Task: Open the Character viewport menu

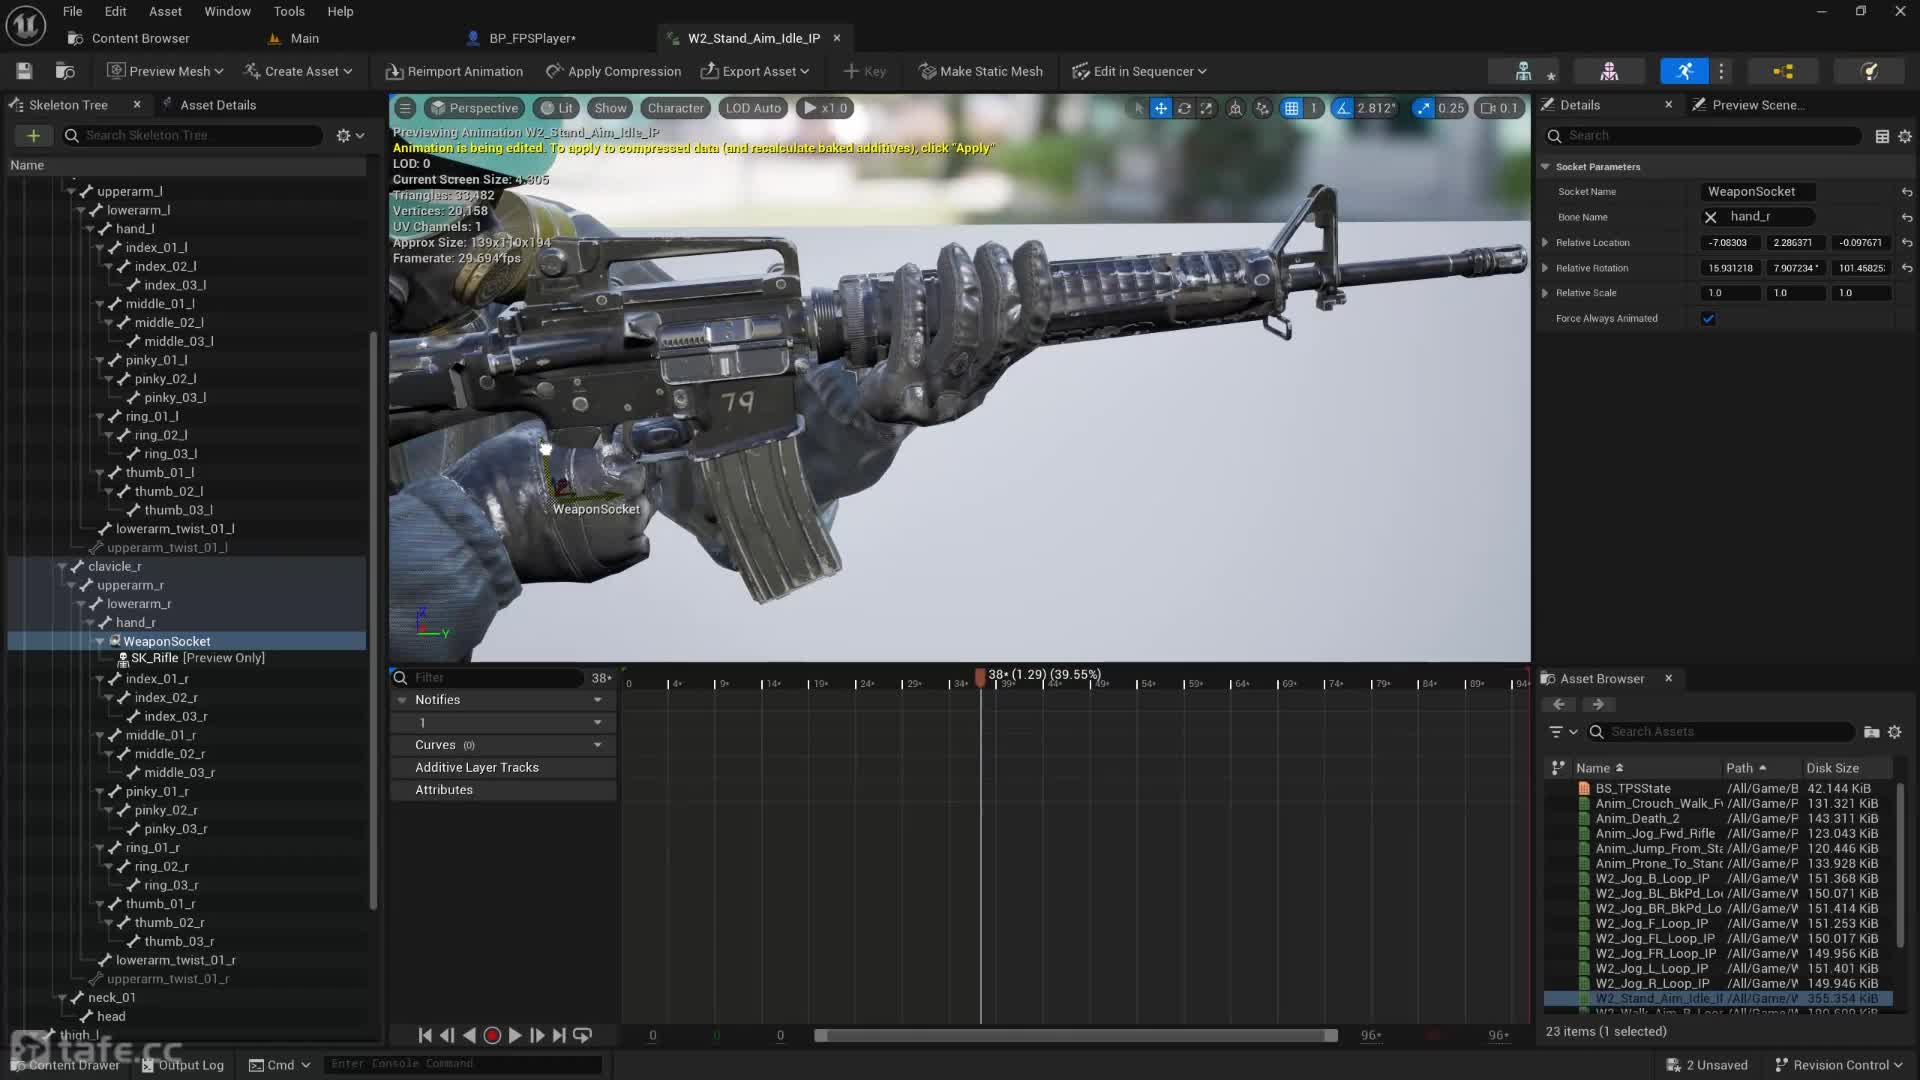Action: point(675,108)
